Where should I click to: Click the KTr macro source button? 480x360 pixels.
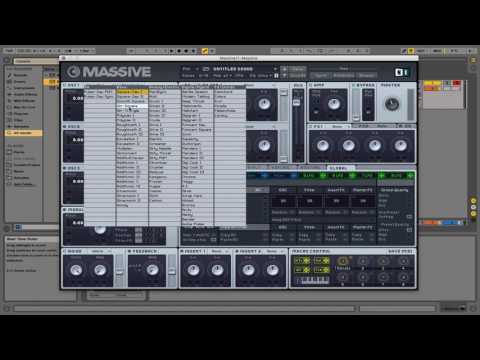(303, 261)
